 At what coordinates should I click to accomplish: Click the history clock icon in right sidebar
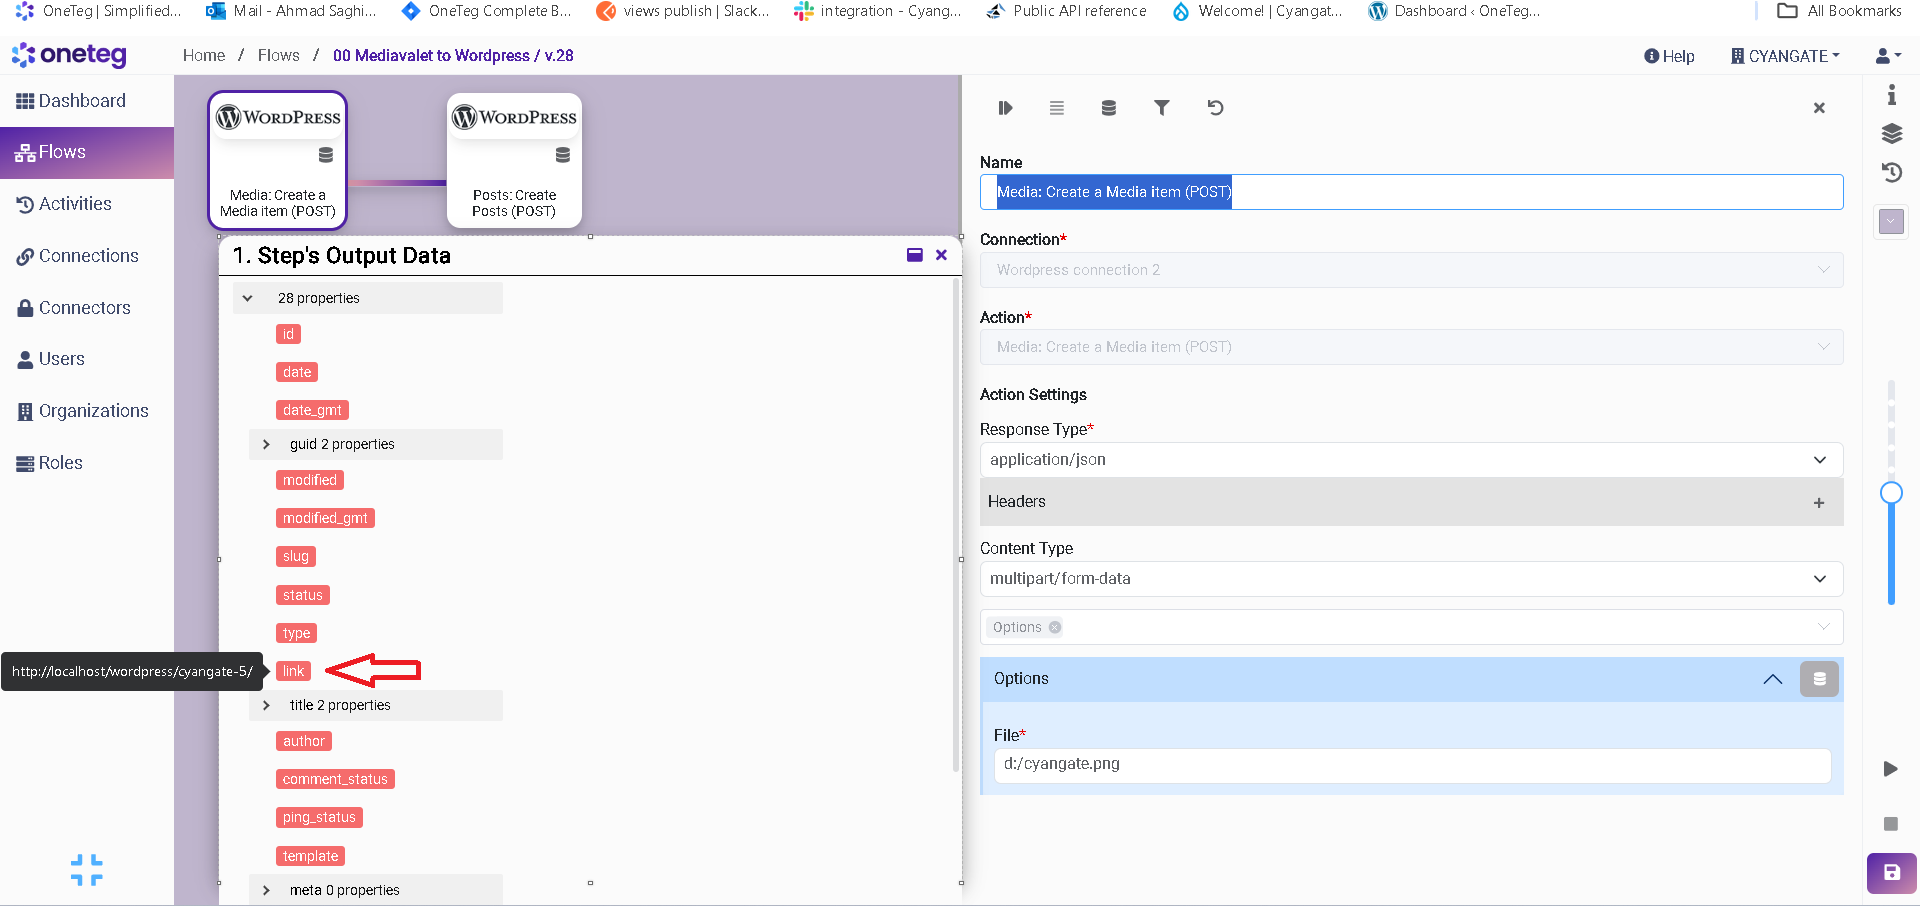[1891, 173]
